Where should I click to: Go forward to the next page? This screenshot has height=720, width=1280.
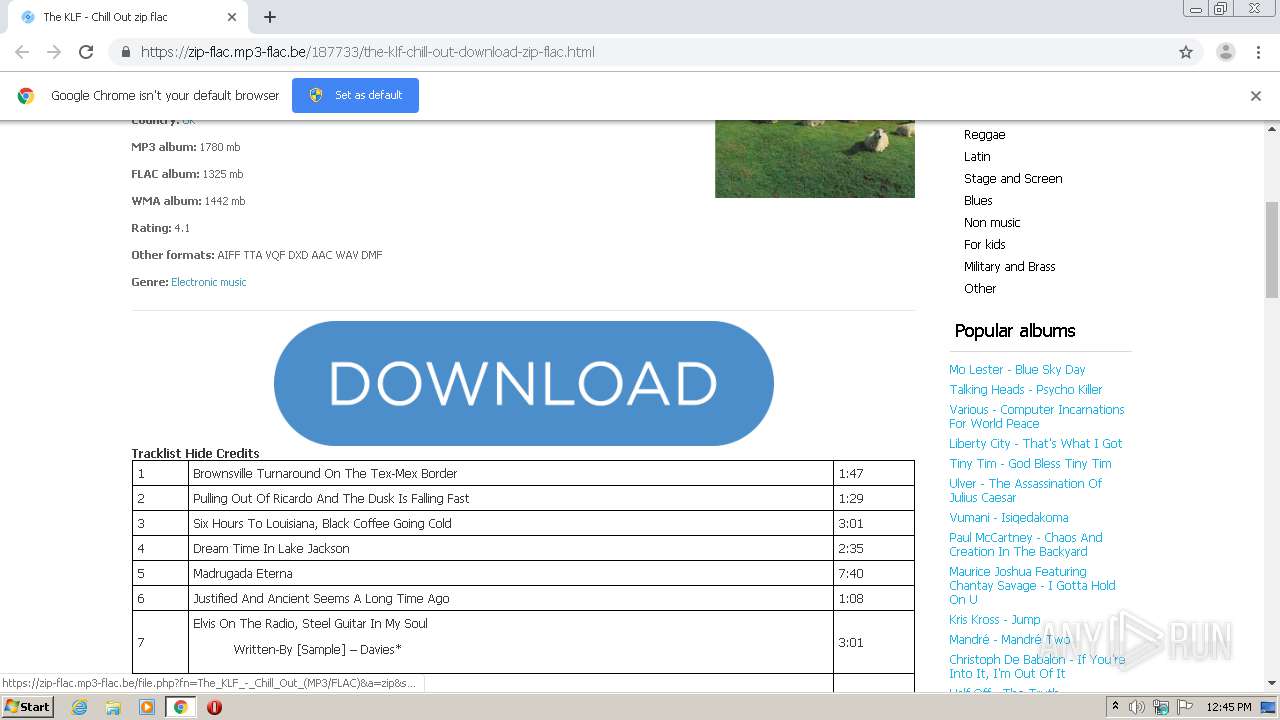pyautogui.click(x=54, y=52)
